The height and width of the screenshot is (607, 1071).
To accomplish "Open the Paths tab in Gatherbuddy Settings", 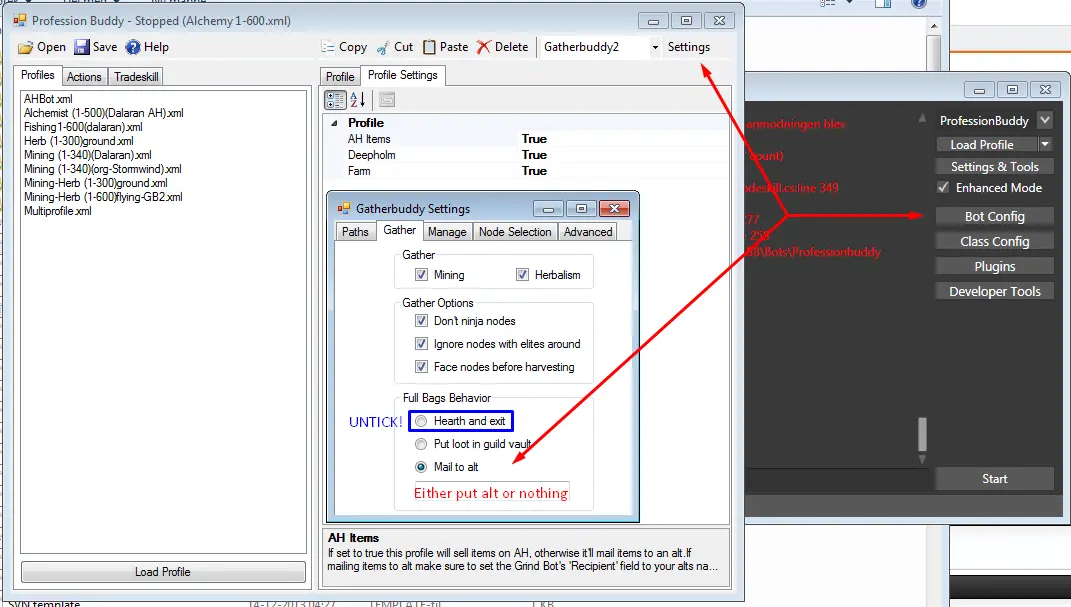I will [355, 231].
